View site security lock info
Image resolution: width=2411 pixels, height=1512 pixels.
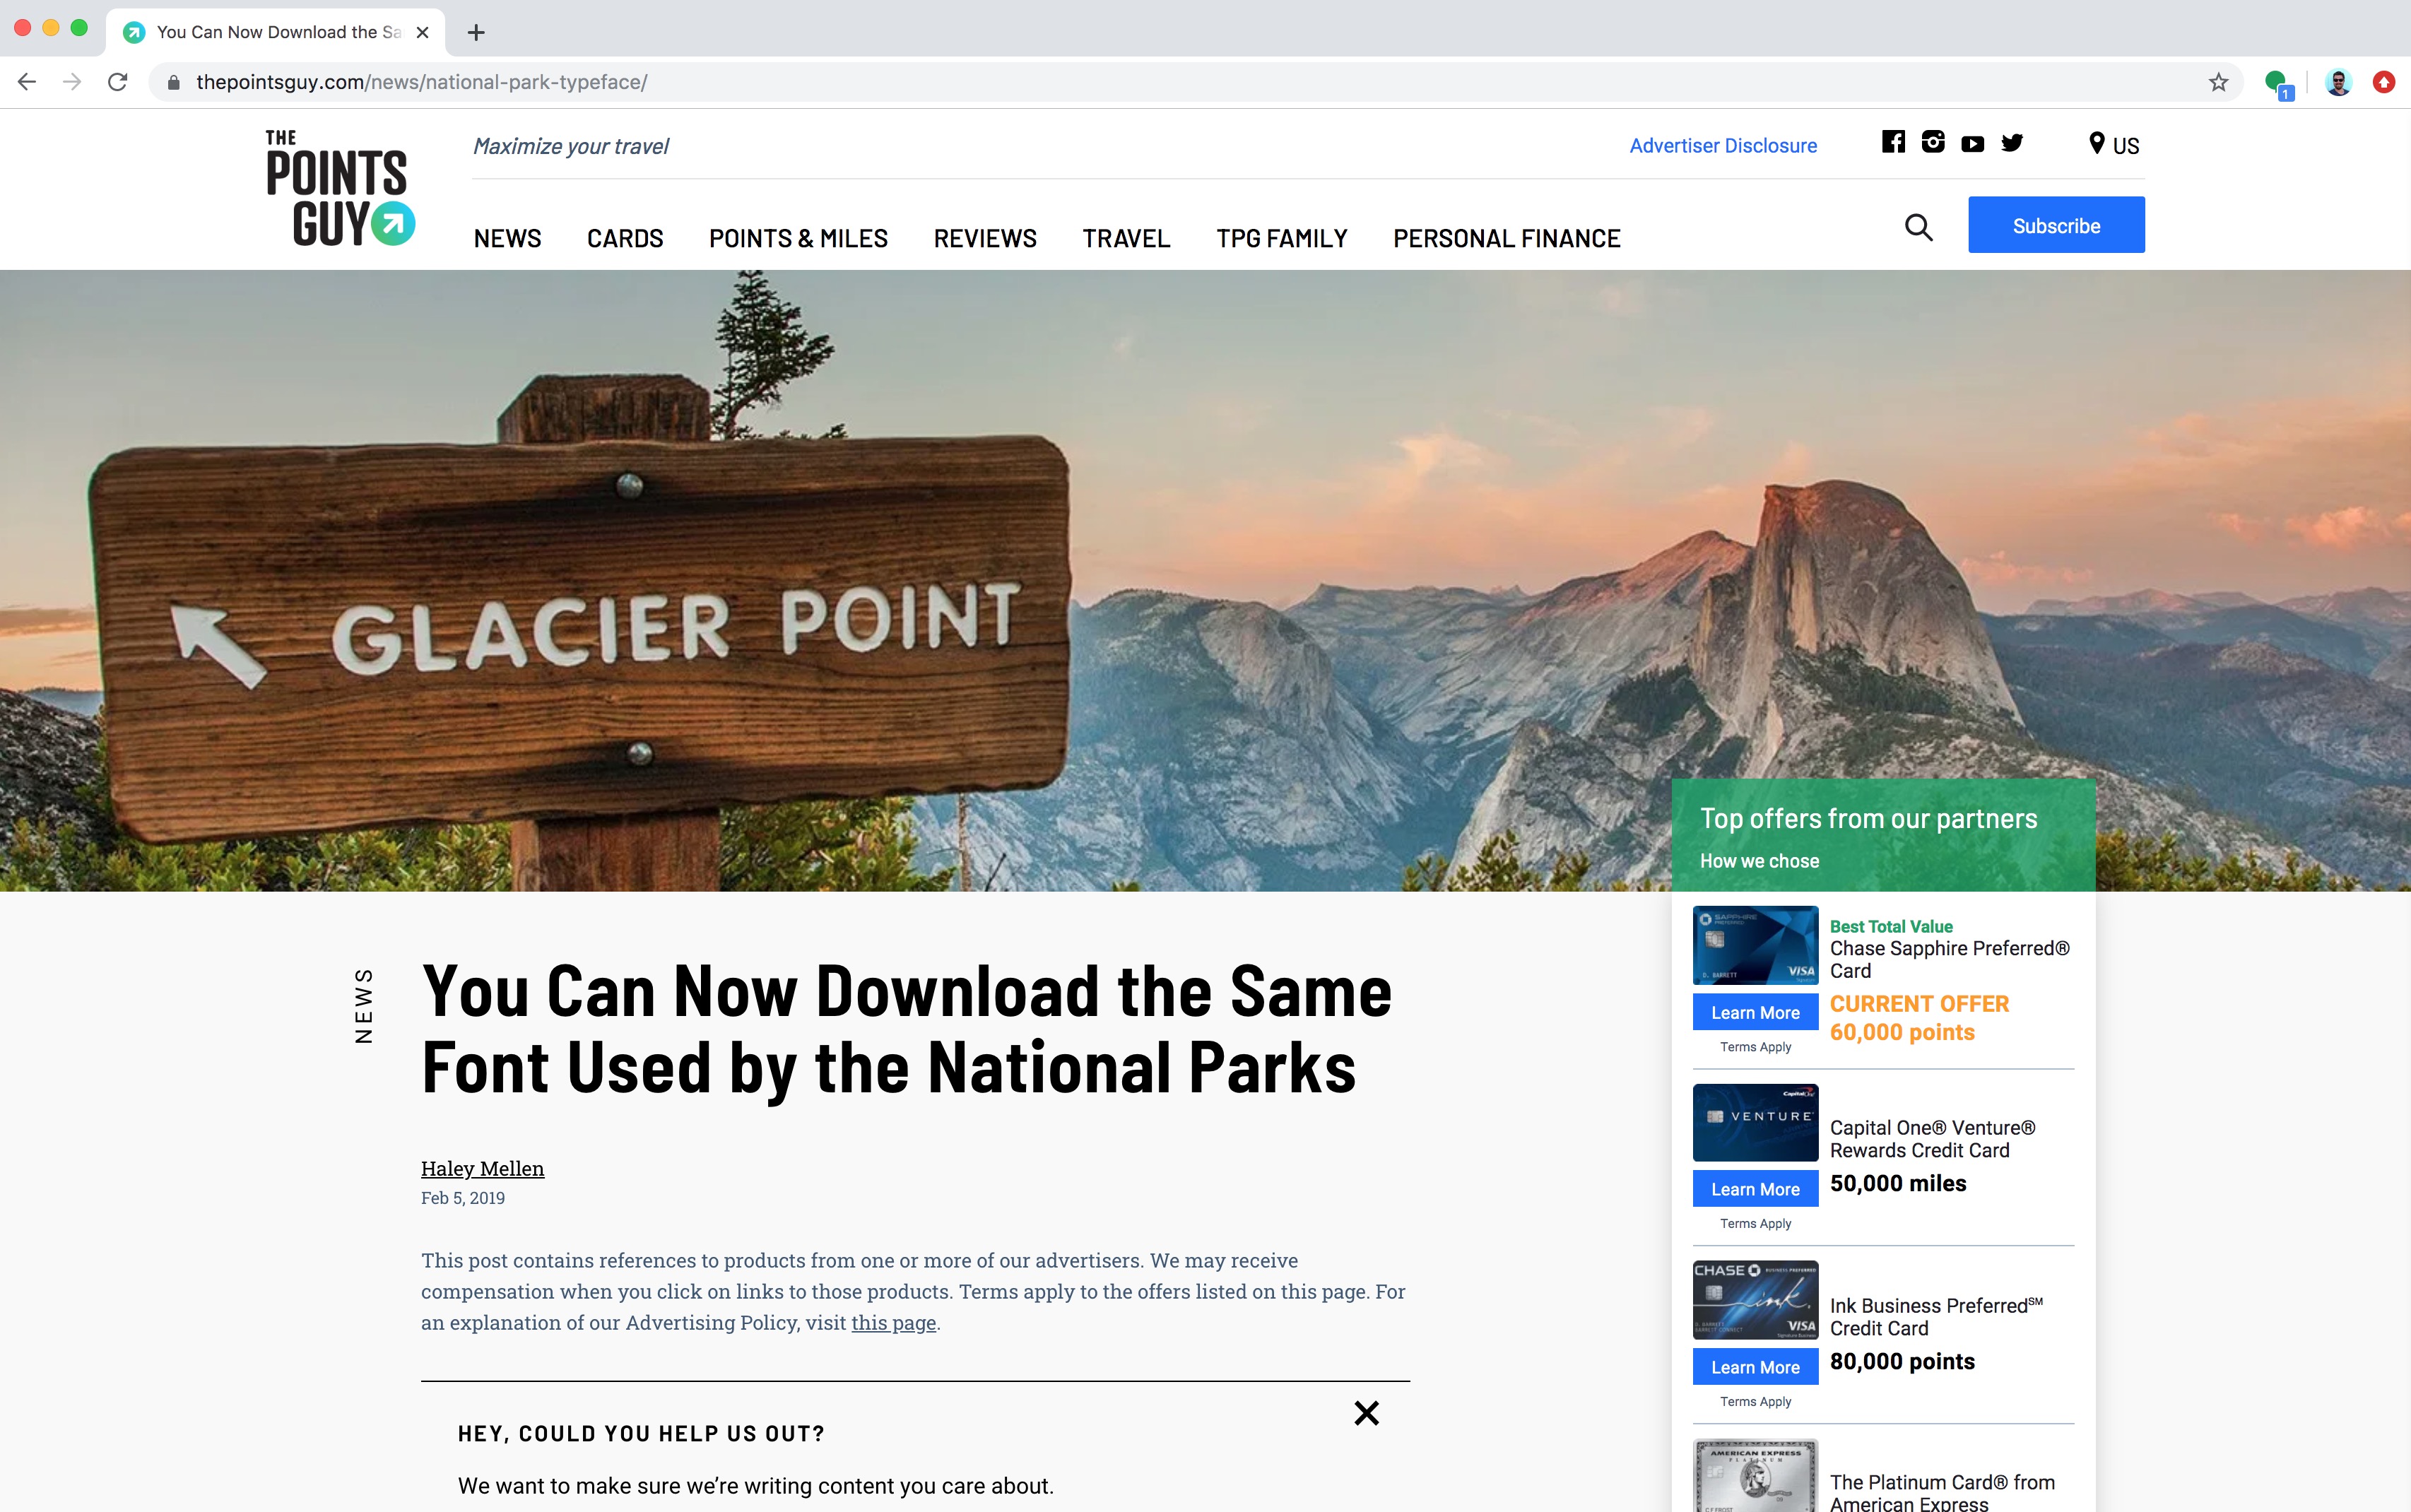tap(173, 82)
